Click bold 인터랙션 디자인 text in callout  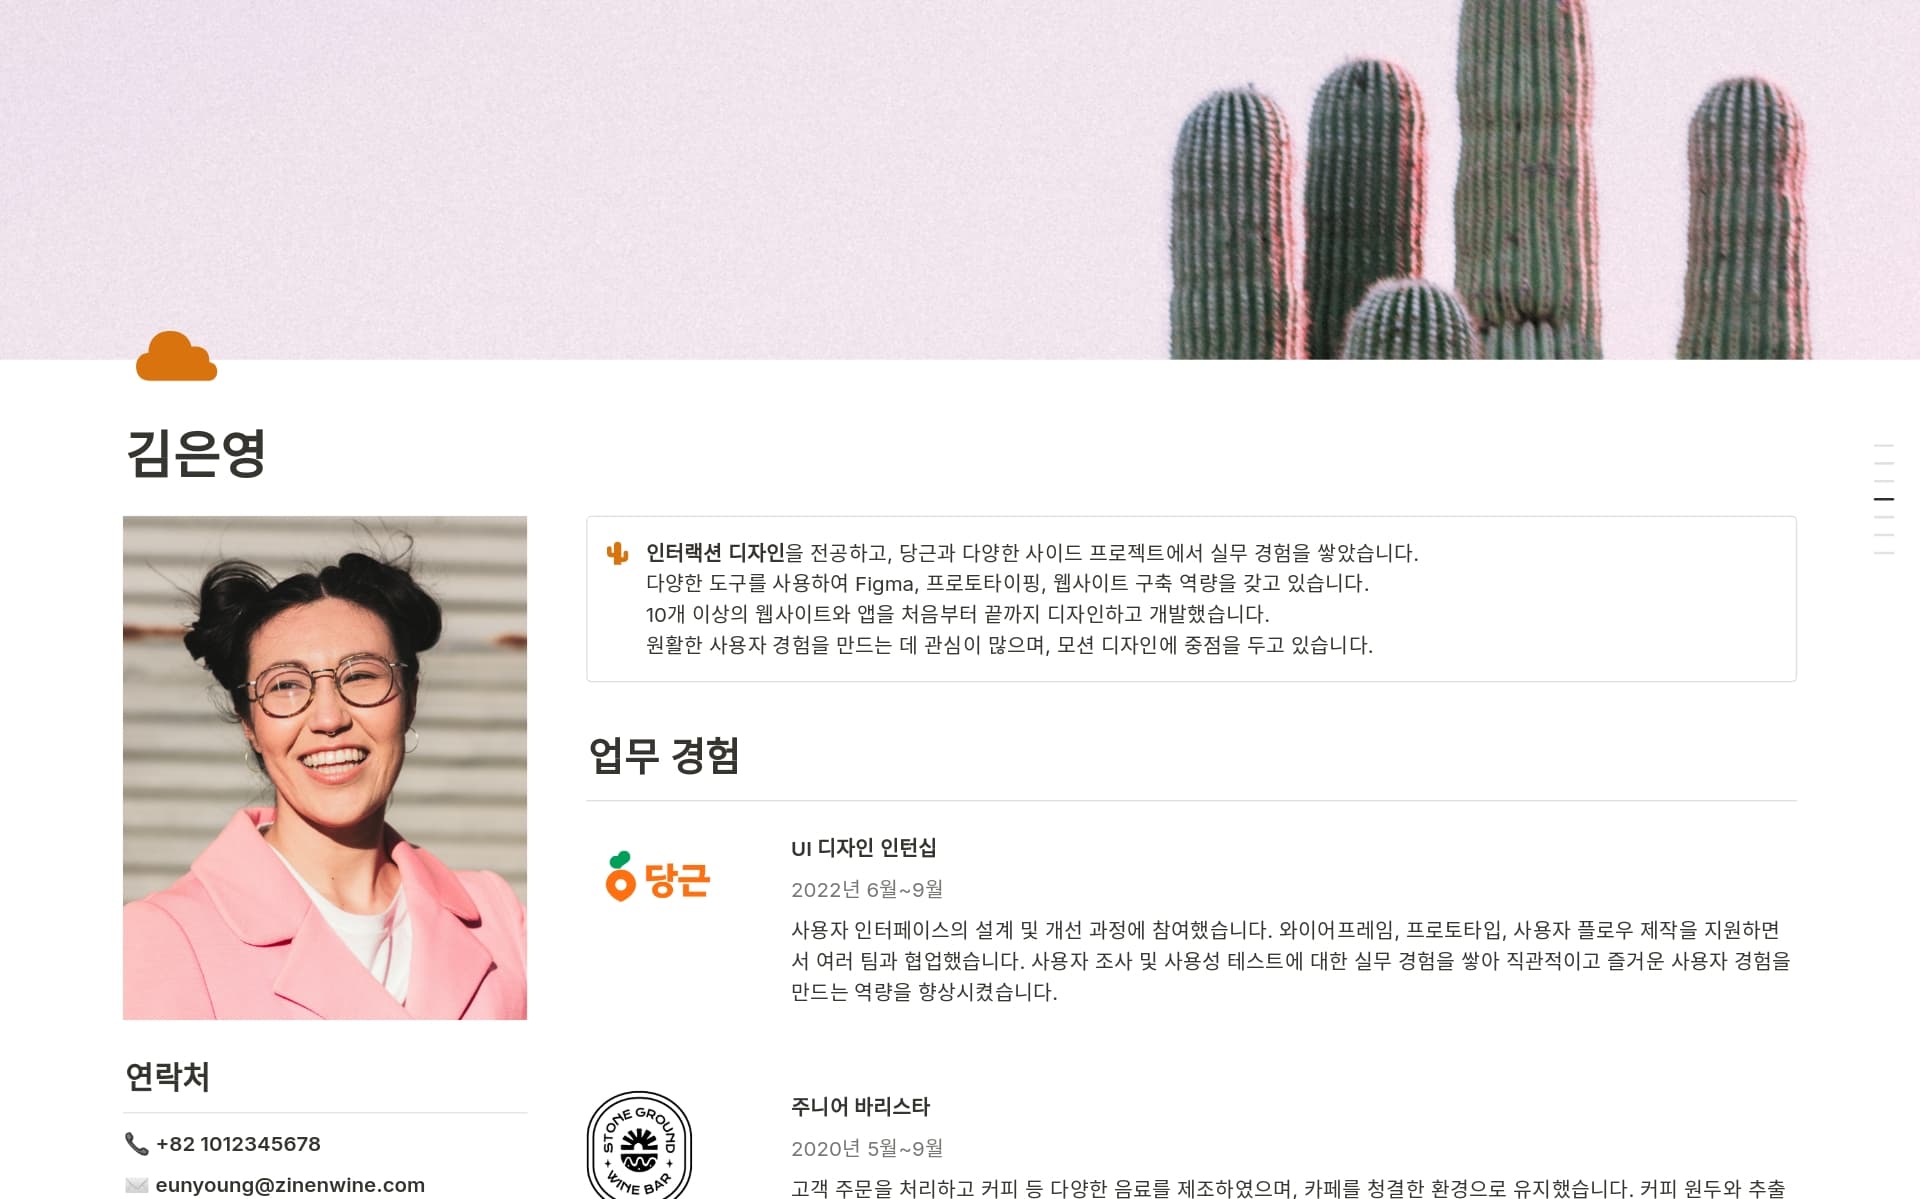coord(715,553)
